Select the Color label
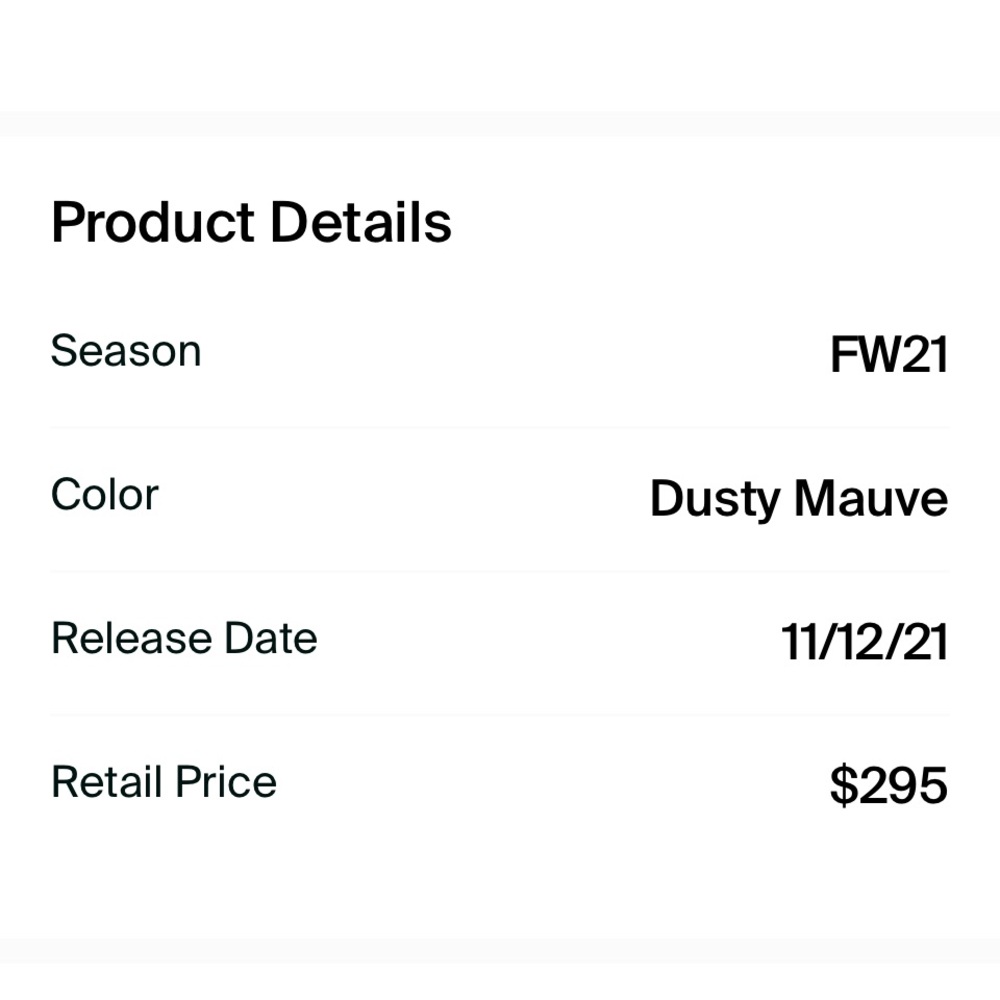The height and width of the screenshot is (1000, 1000). (x=105, y=495)
